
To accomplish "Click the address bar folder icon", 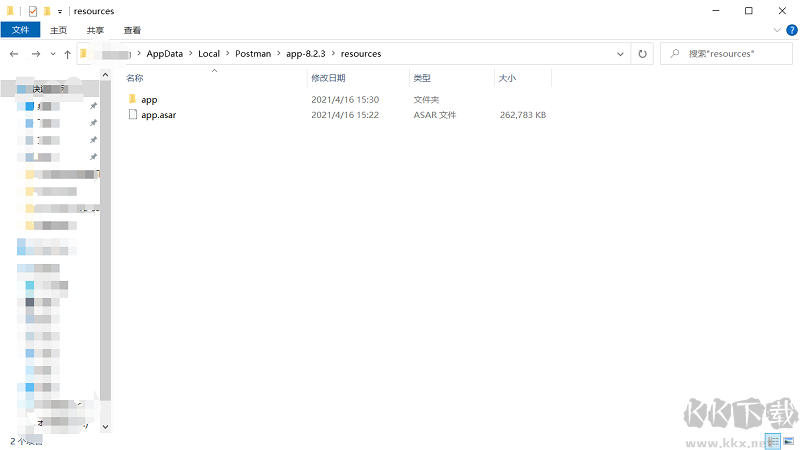I will pyautogui.click(x=84, y=54).
